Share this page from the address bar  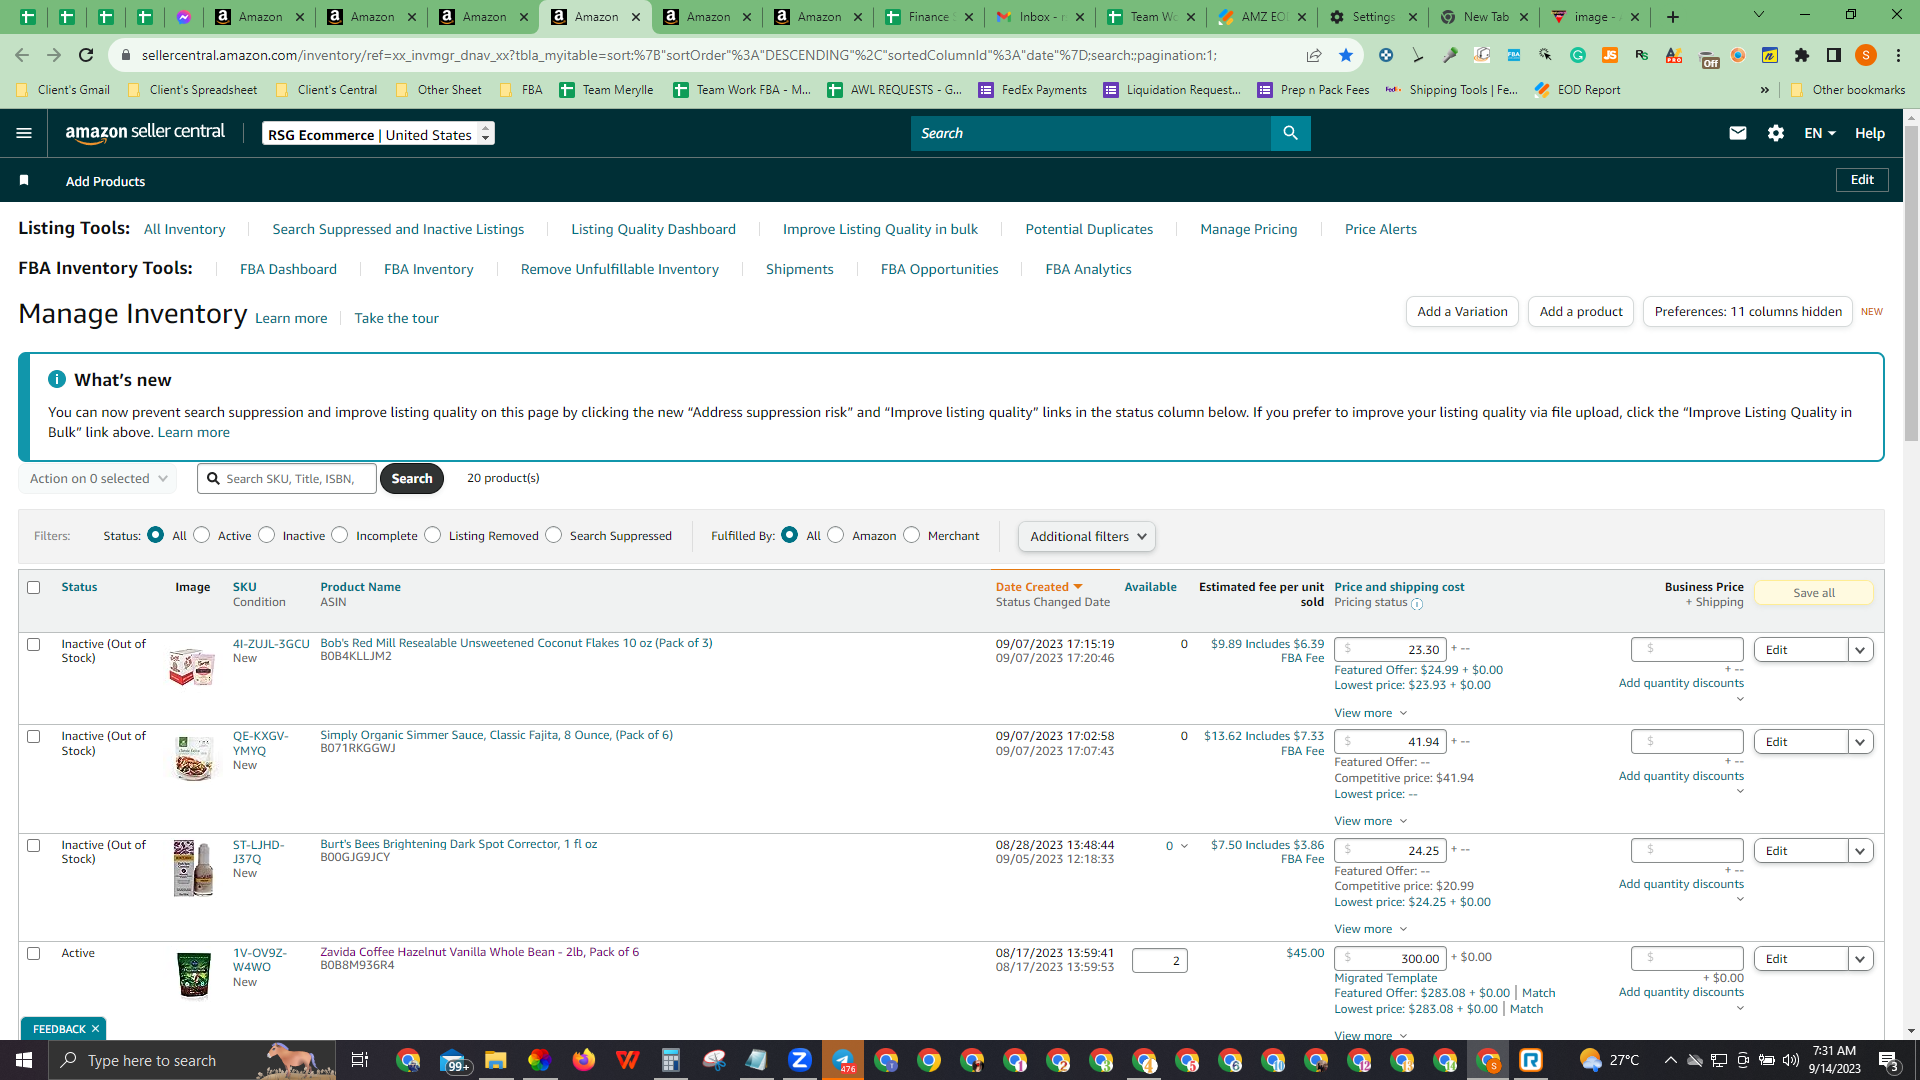point(1314,55)
